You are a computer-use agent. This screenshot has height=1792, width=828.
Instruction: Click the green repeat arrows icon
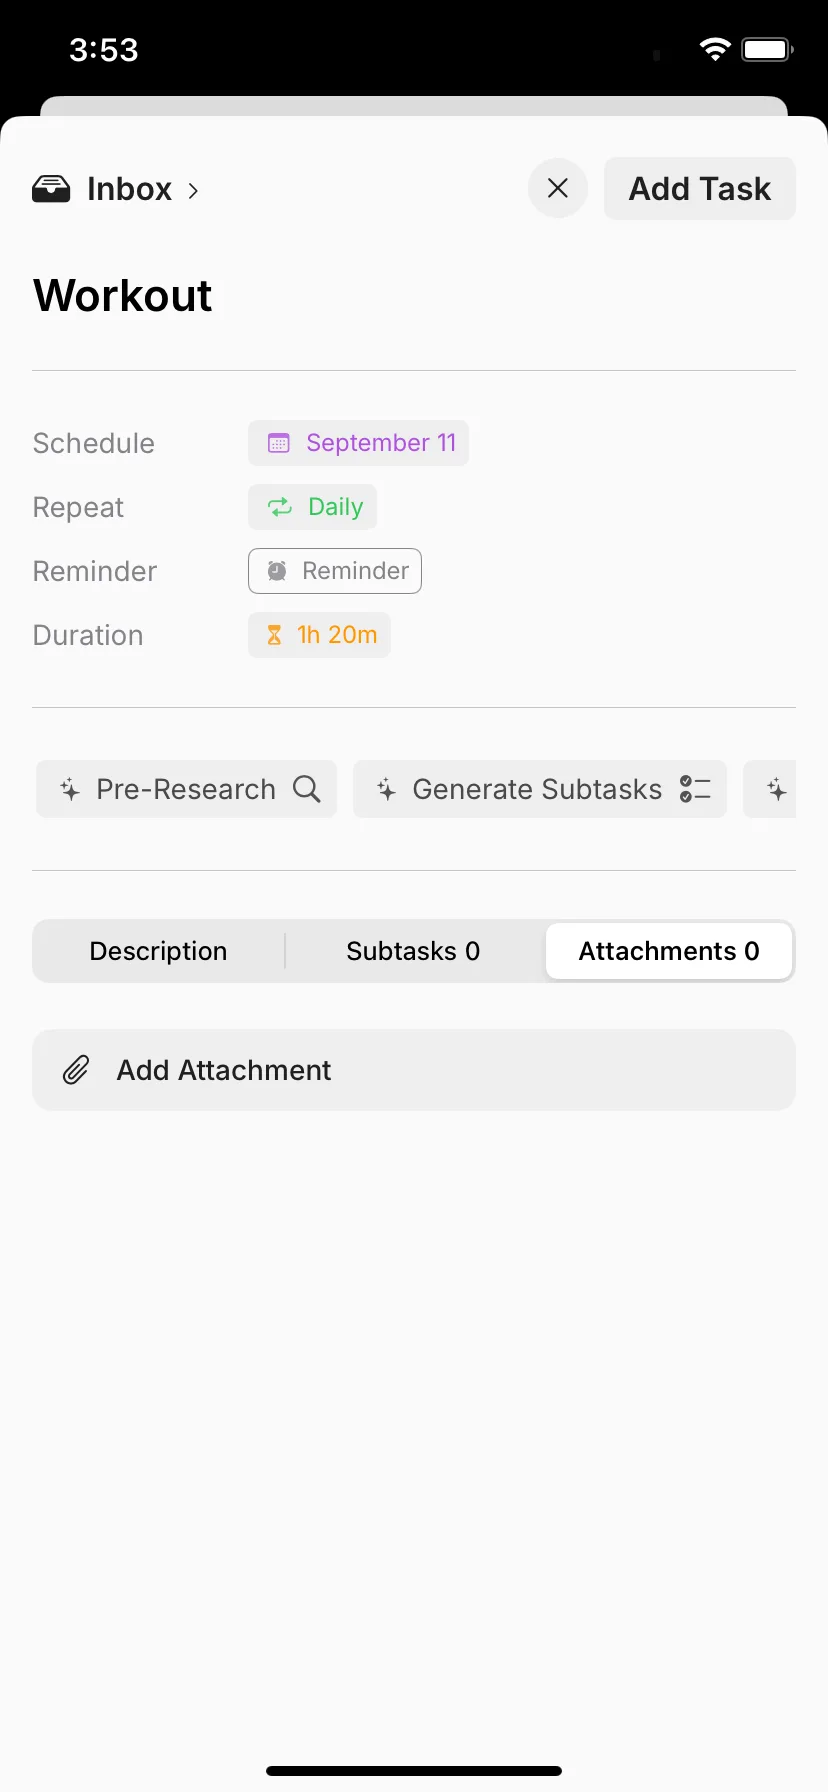280,507
